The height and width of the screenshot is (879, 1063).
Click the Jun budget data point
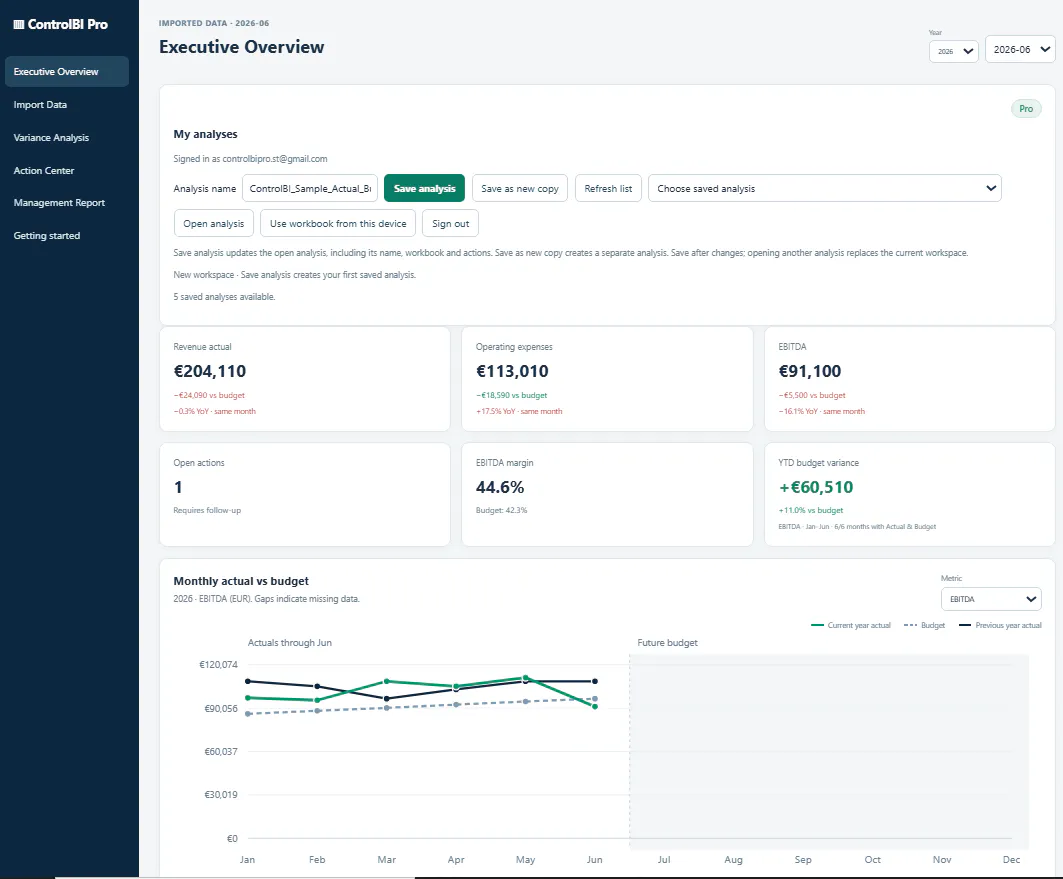coord(595,699)
